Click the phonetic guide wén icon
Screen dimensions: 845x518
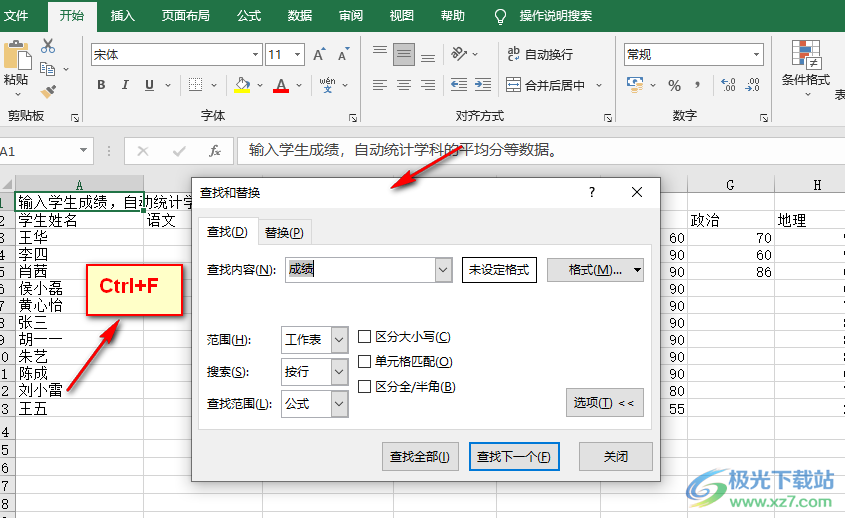pos(327,85)
